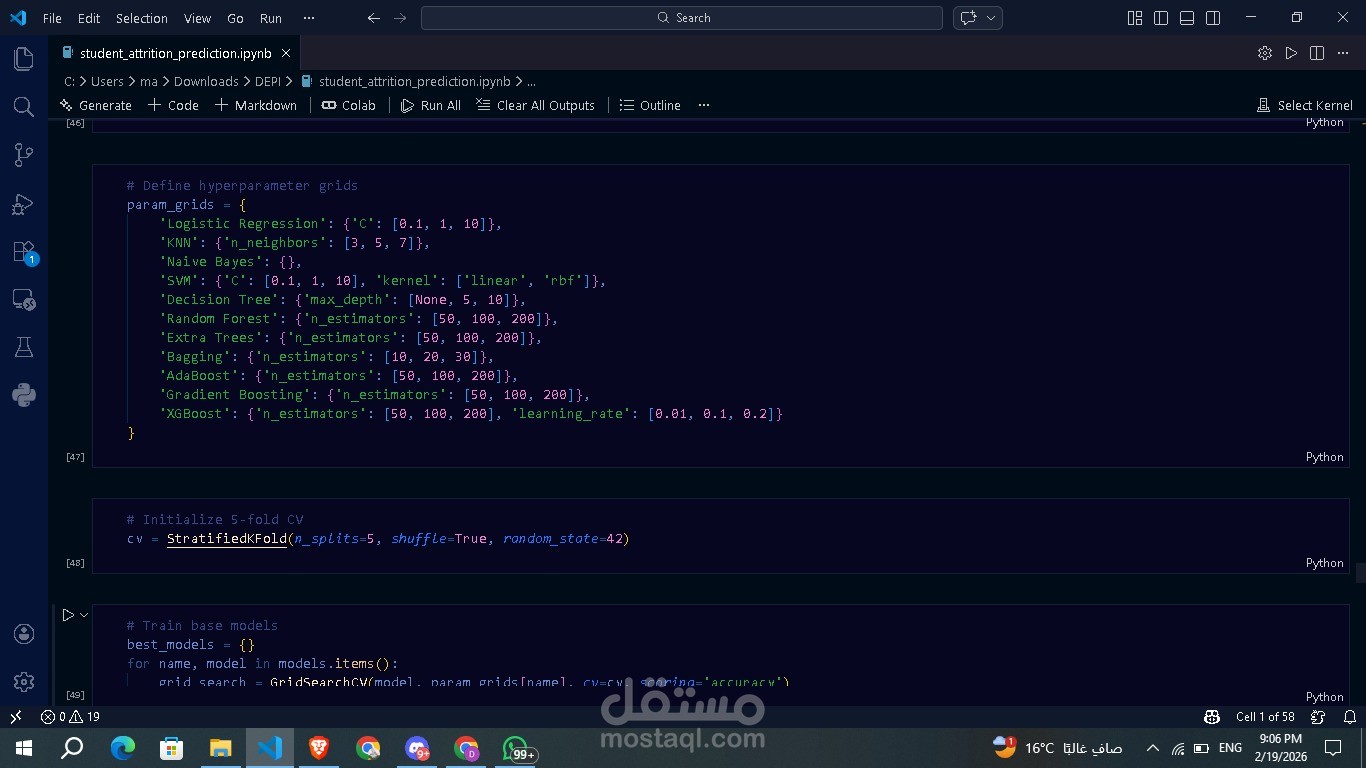Open notebook toolbar overflow after Outline
This screenshot has width=1366, height=768.
(704, 105)
